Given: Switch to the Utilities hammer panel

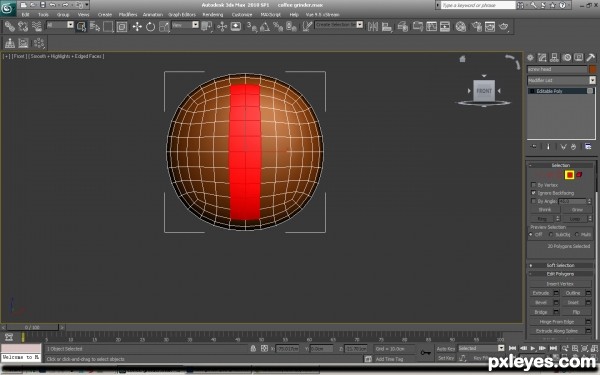Looking at the screenshot, I should click(590, 58).
